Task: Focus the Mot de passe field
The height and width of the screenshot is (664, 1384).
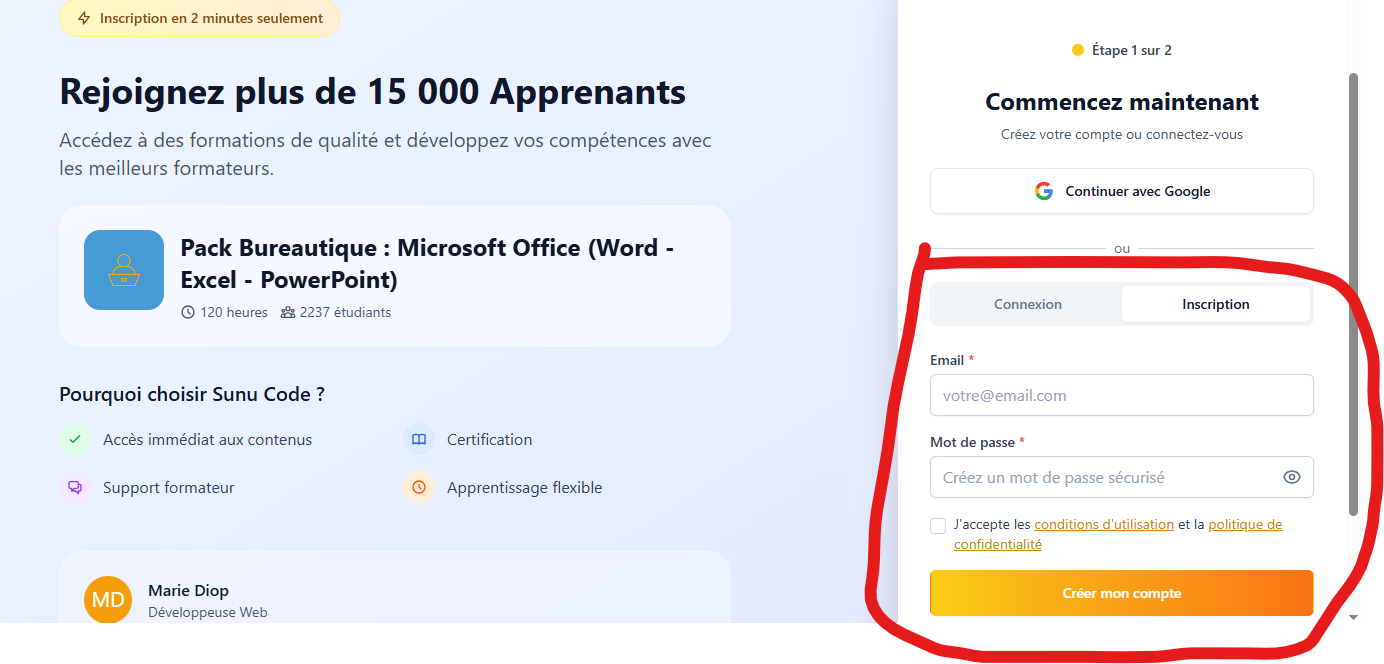Action: tap(1122, 477)
